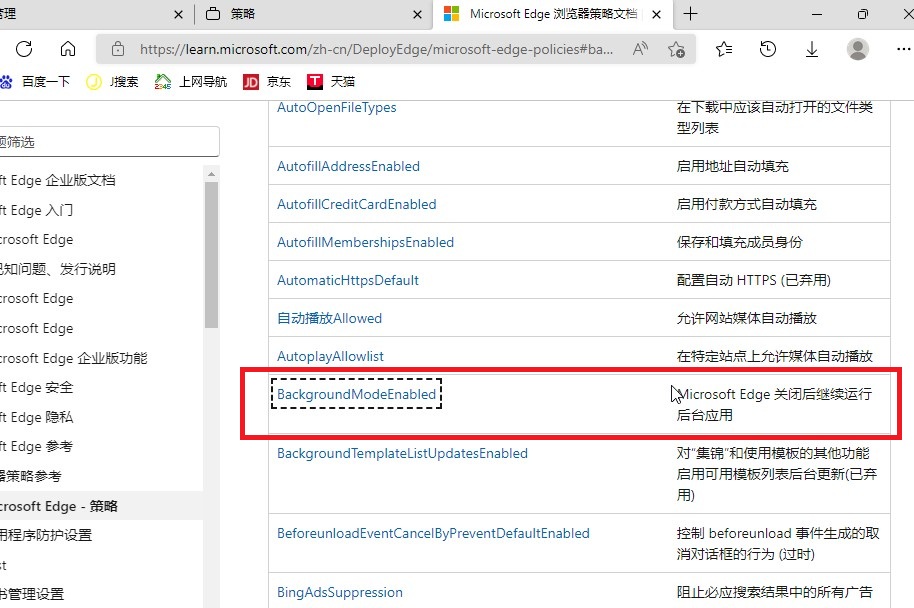Open the browser profile avatar
The height and width of the screenshot is (608, 914).
[x=859, y=48]
